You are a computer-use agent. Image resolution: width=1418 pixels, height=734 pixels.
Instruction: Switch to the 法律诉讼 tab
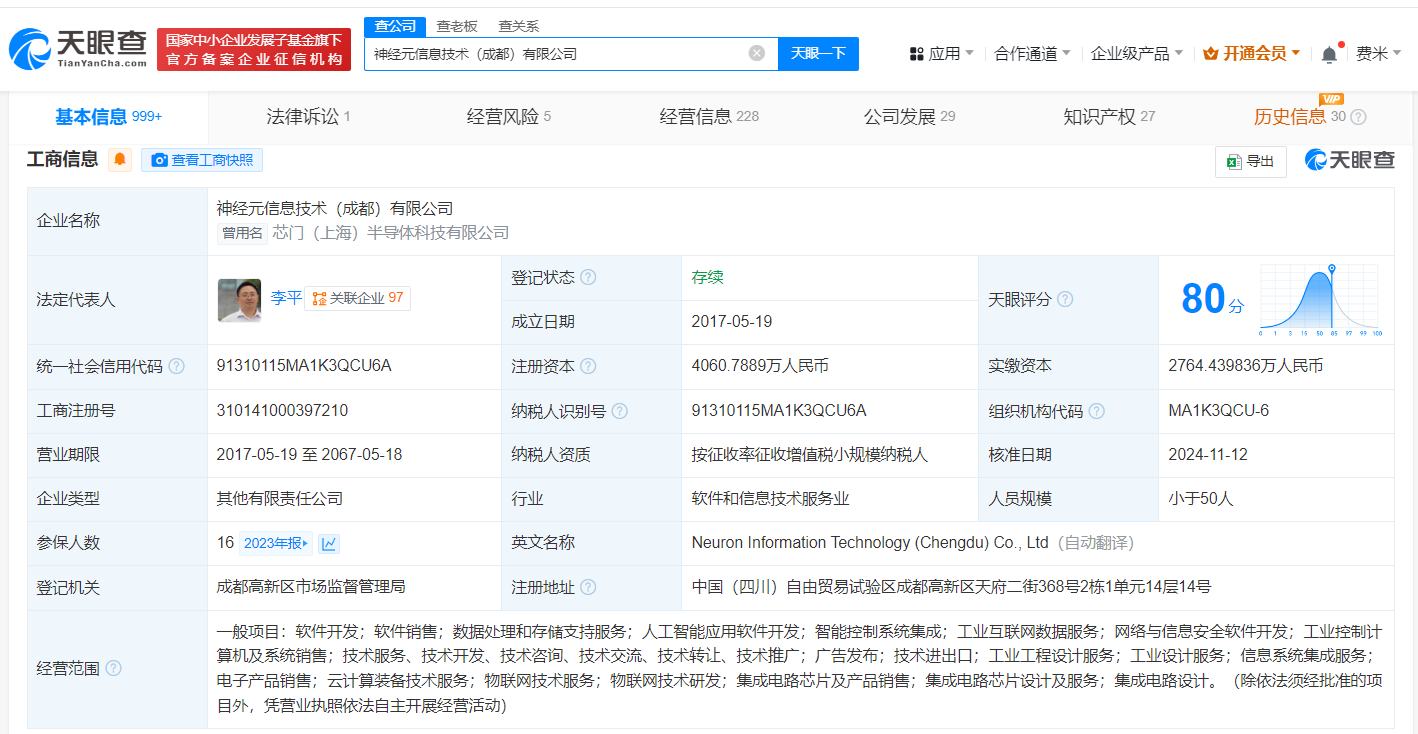[x=308, y=117]
